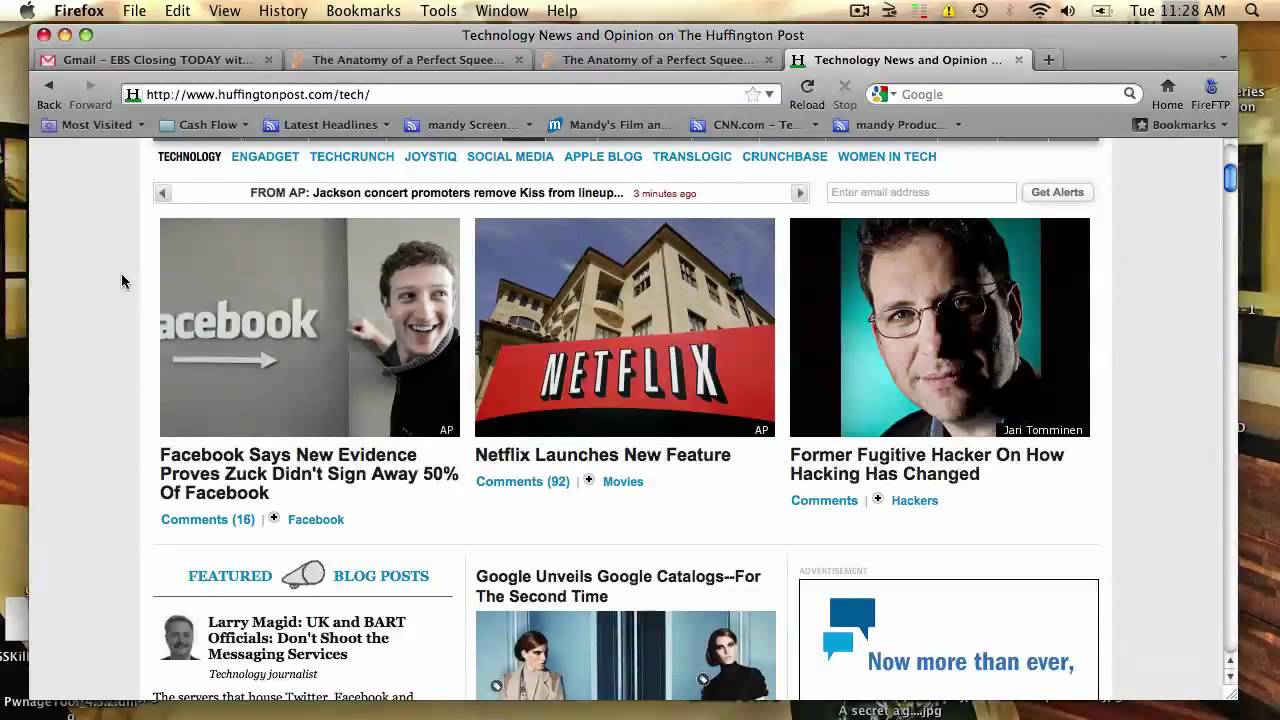The width and height of the screenshot is (1280, 720).
Task: Click the vertical scrollbar thumb
Action: [1230, 178]
